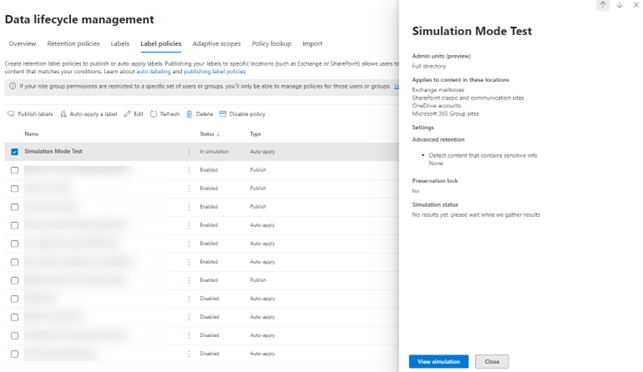643x372 pixels.
Task: Open more options for Simulation Mode Test row
Action: 189,152
